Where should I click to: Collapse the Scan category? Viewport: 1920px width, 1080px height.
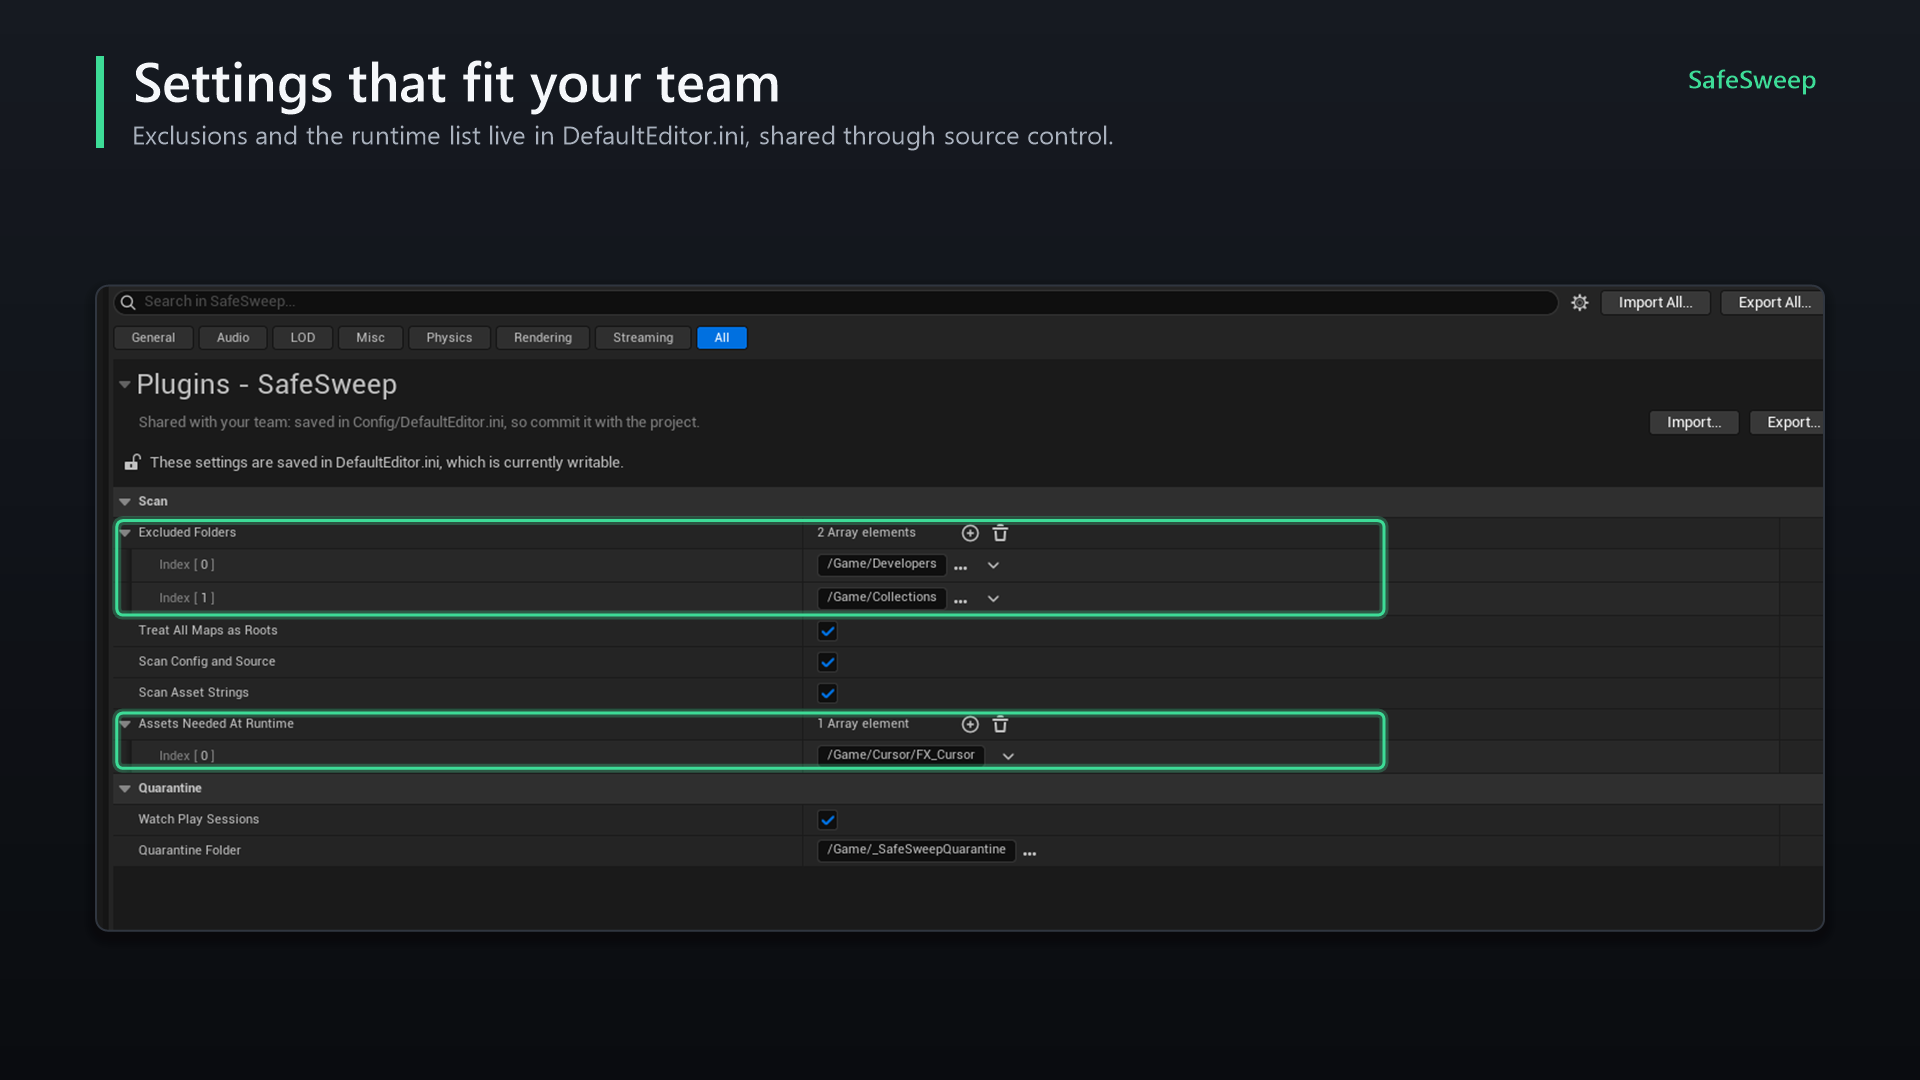coord(125,501)
